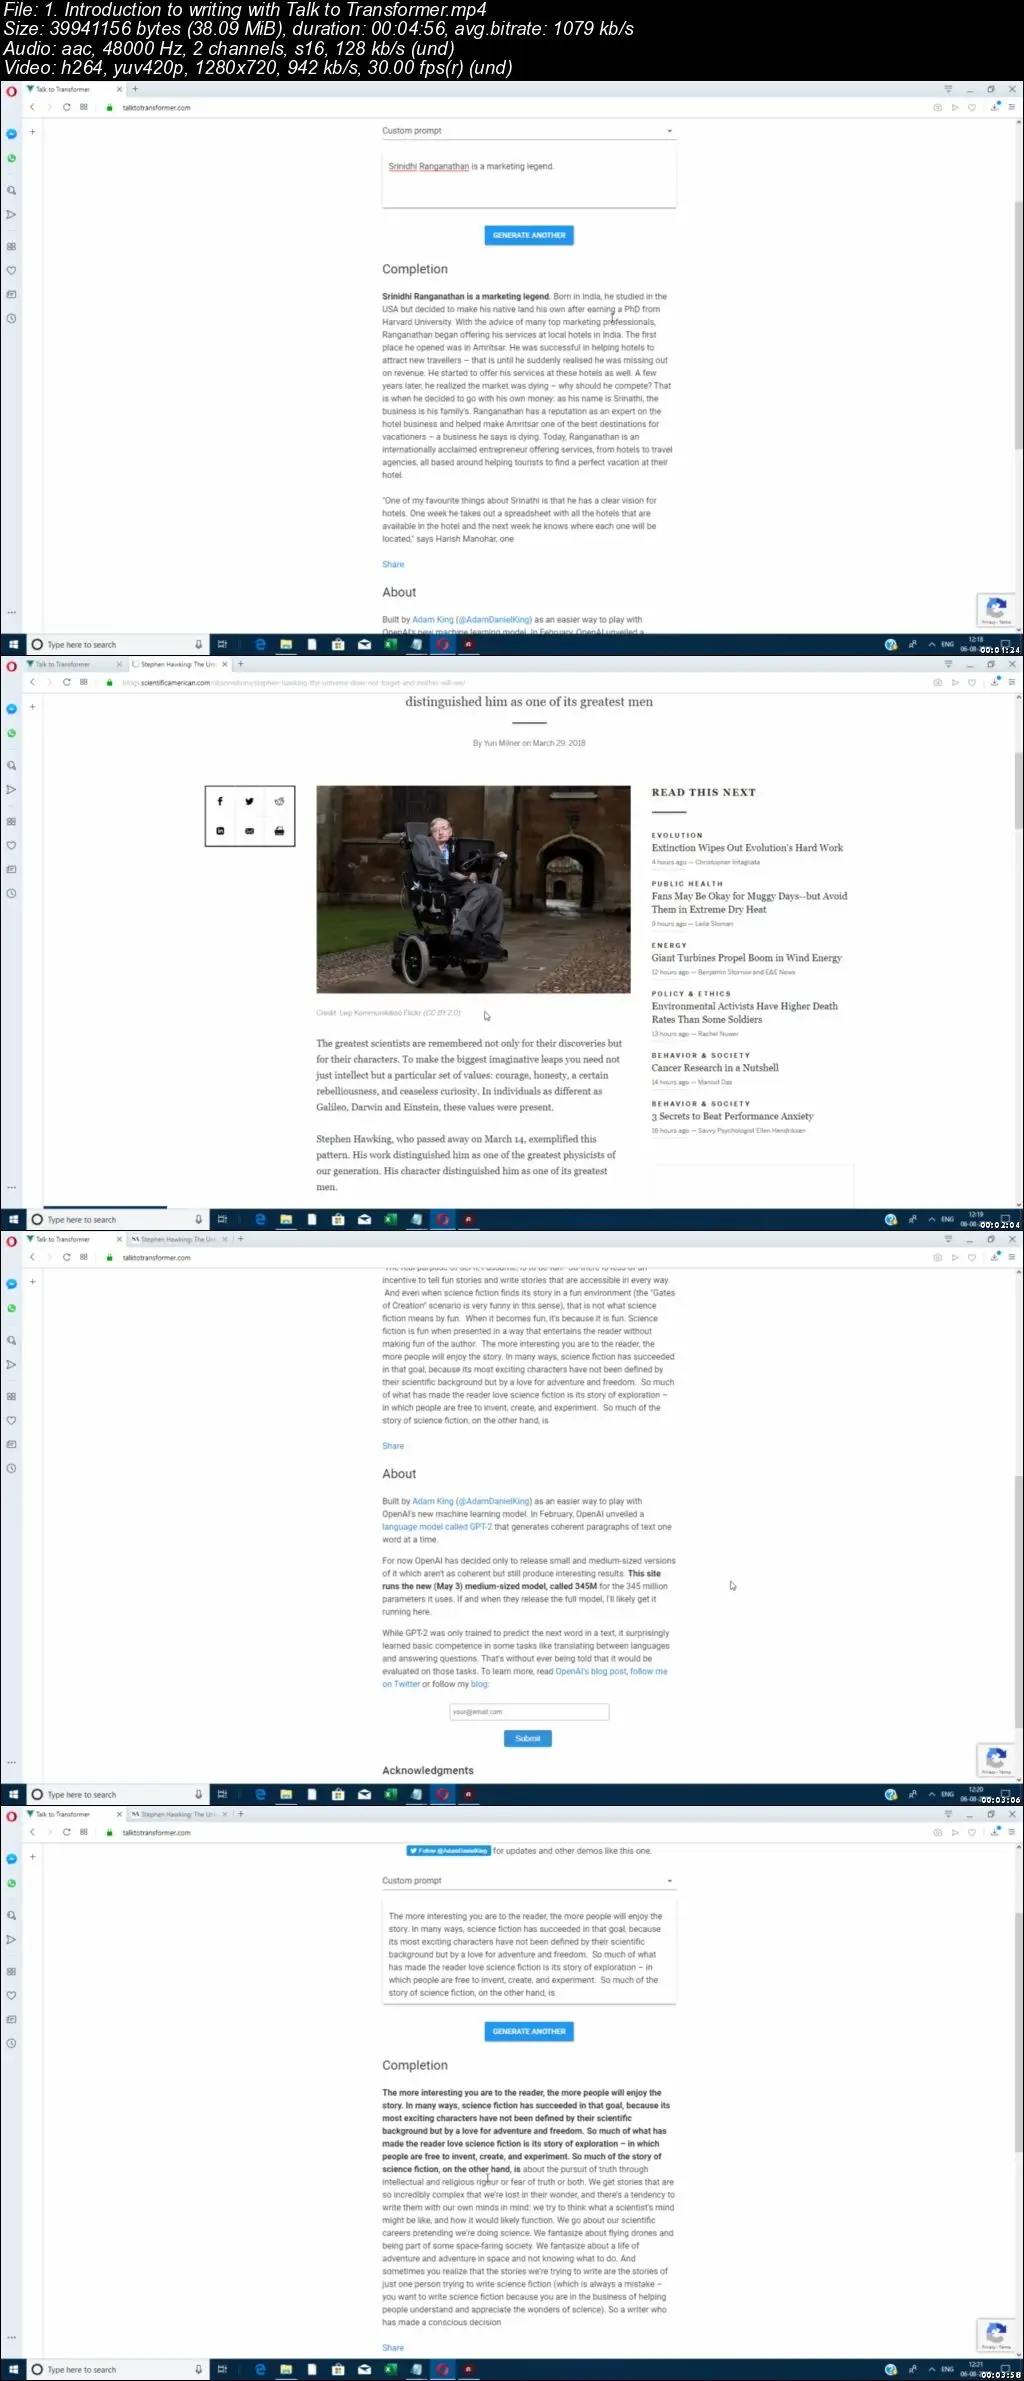Click 'your@email.com' email input field
This screenshot has height=2381, width=1024.
(529, 1712)
